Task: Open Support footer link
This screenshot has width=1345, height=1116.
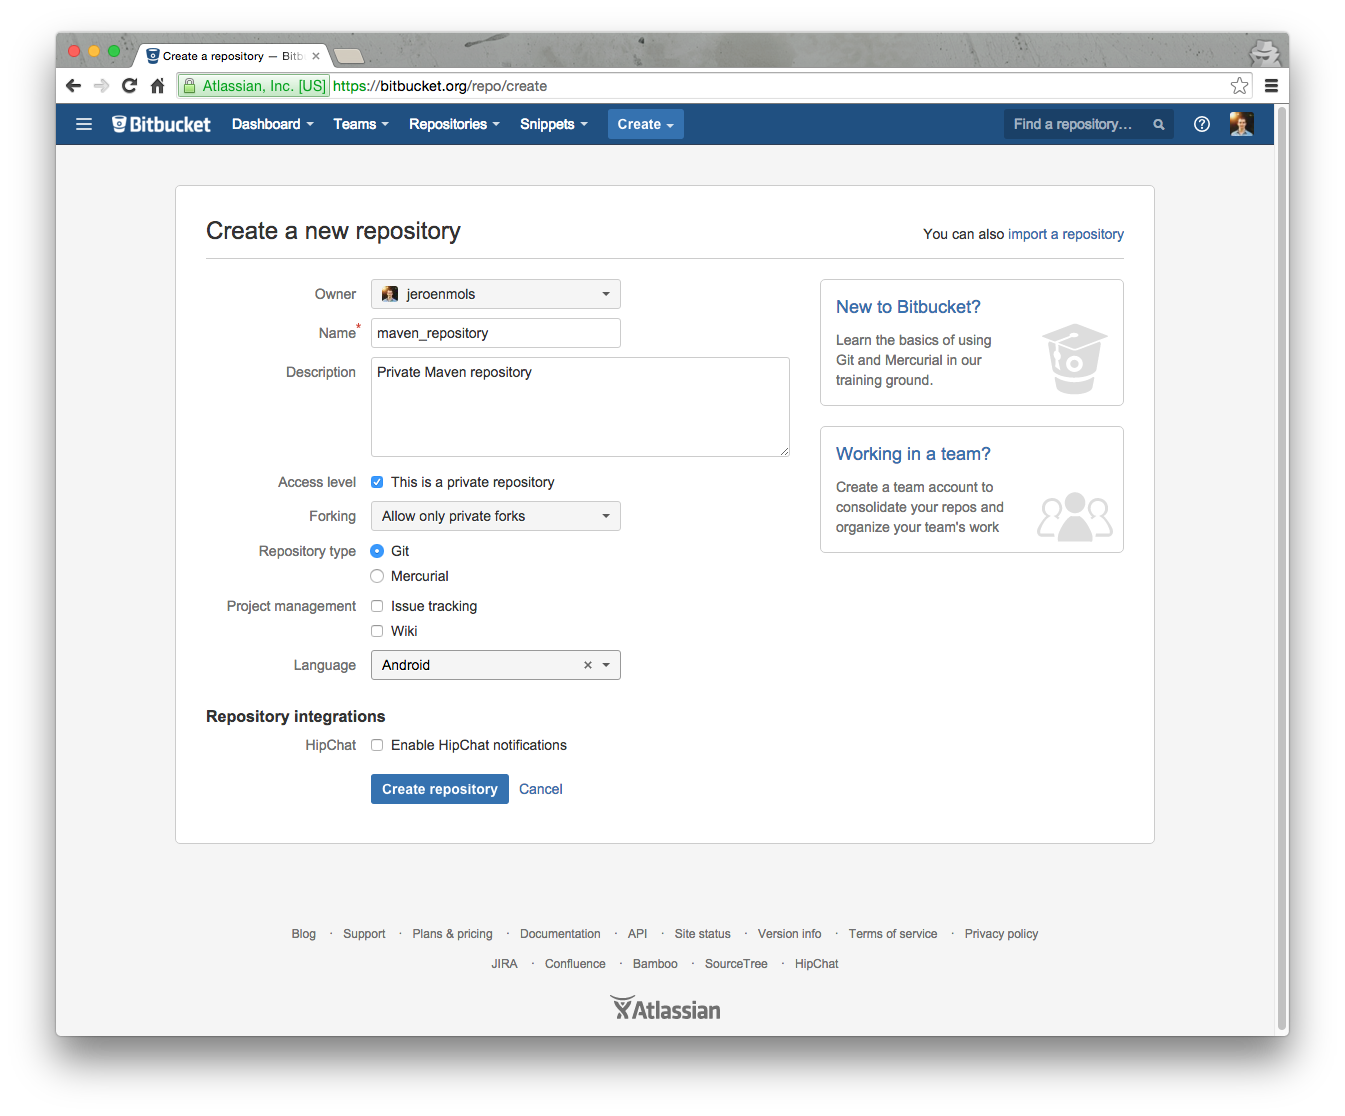Action: point(364,934)
